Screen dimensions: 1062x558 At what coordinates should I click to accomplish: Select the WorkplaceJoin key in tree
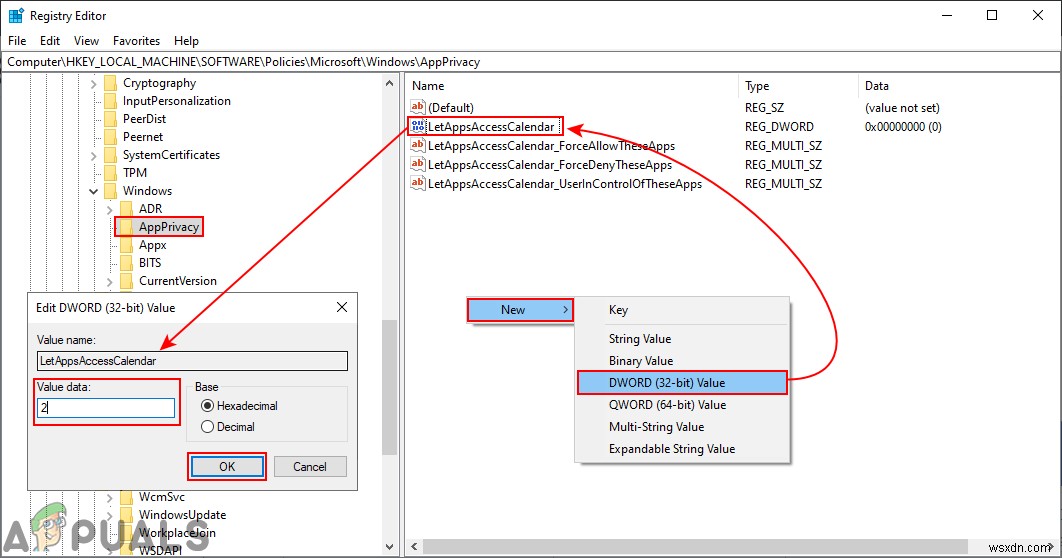tap(177, 533)
